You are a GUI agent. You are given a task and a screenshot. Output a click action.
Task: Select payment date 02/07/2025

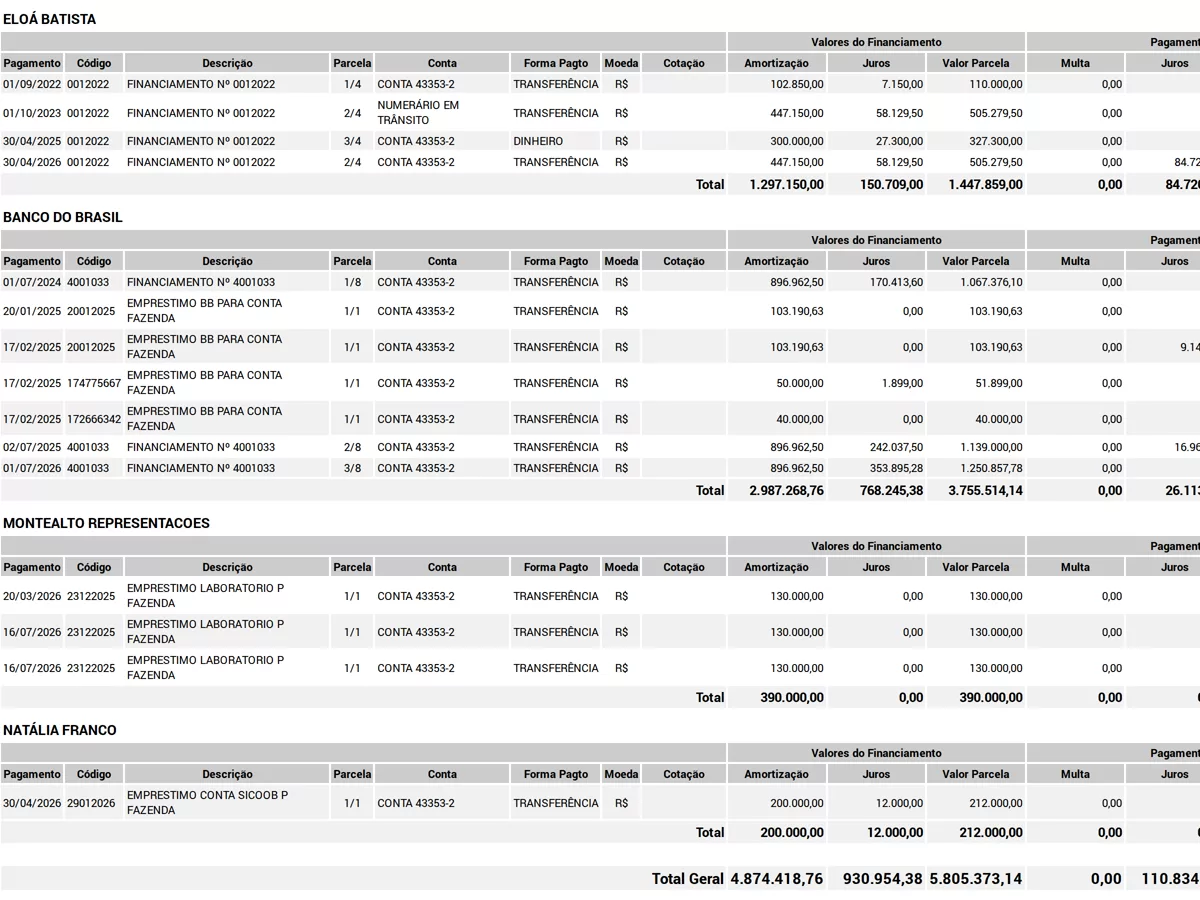(x=32, y=447)
